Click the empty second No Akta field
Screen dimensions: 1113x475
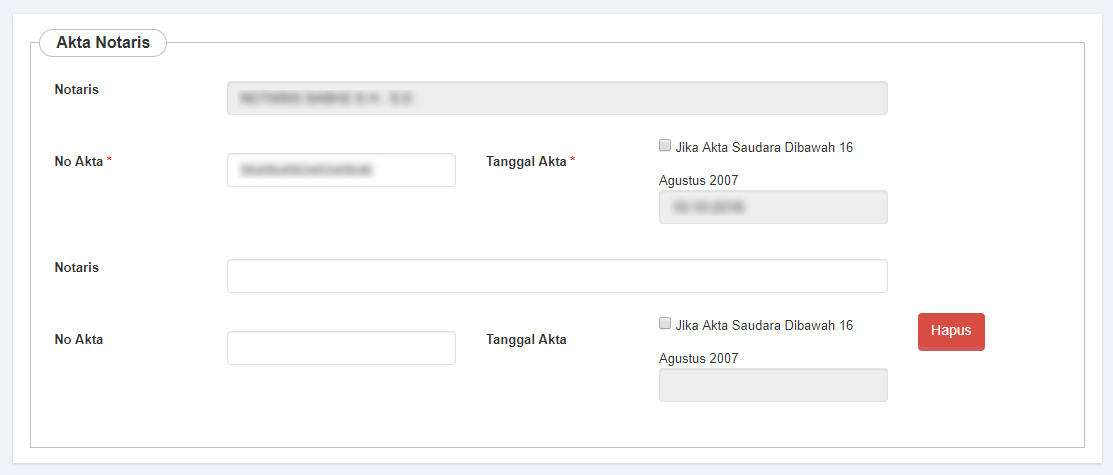(341, 348)
